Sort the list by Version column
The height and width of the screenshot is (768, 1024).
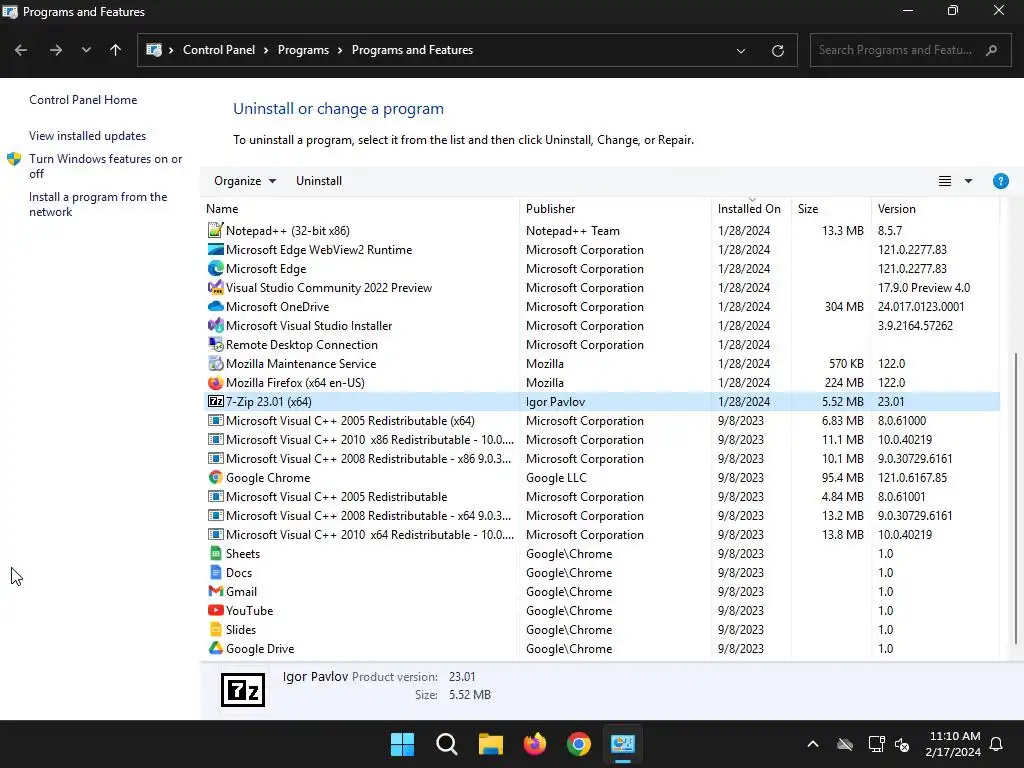point(935,209)
